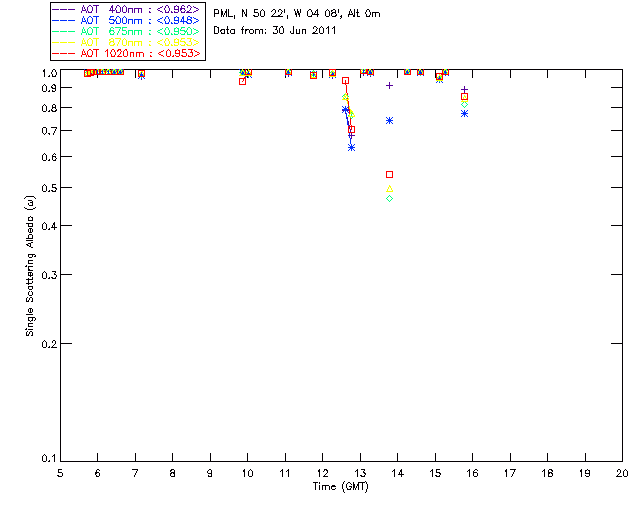
Task: Click the x-axis tick label 5
Action: point(60,473)
